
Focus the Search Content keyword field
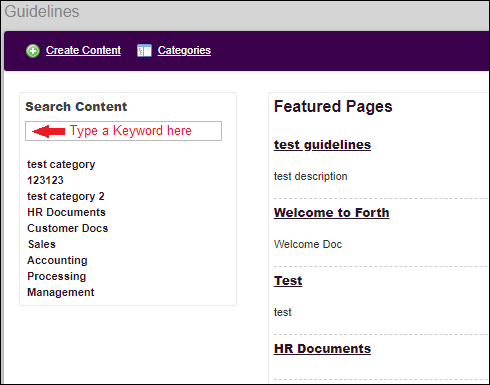tap(123, 131)
